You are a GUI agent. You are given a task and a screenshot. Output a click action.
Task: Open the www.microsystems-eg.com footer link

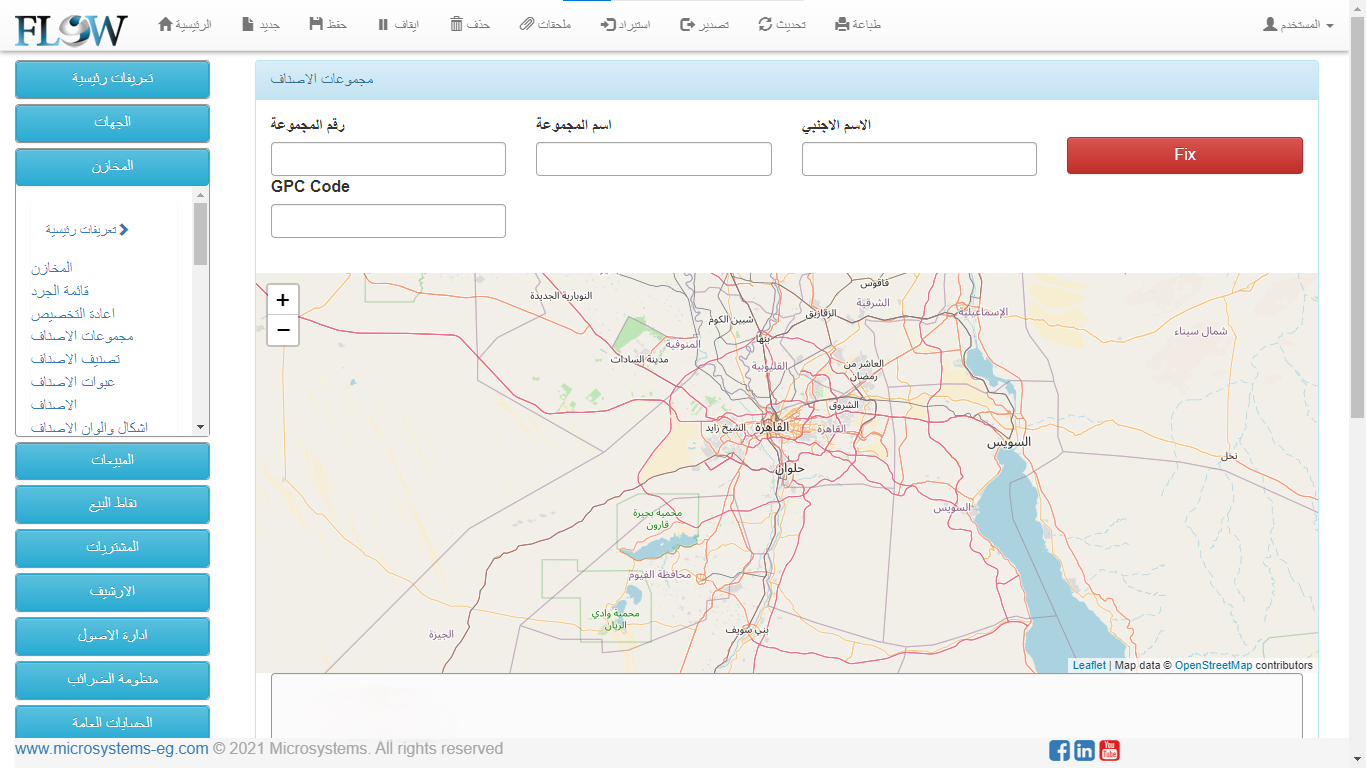coord(112,749)
